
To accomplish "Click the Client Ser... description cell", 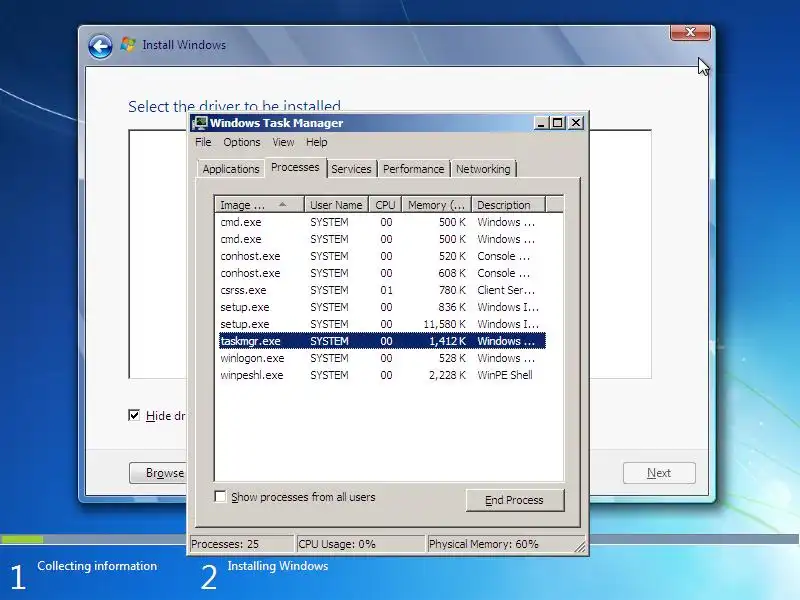I will click(x=506, y=290).
